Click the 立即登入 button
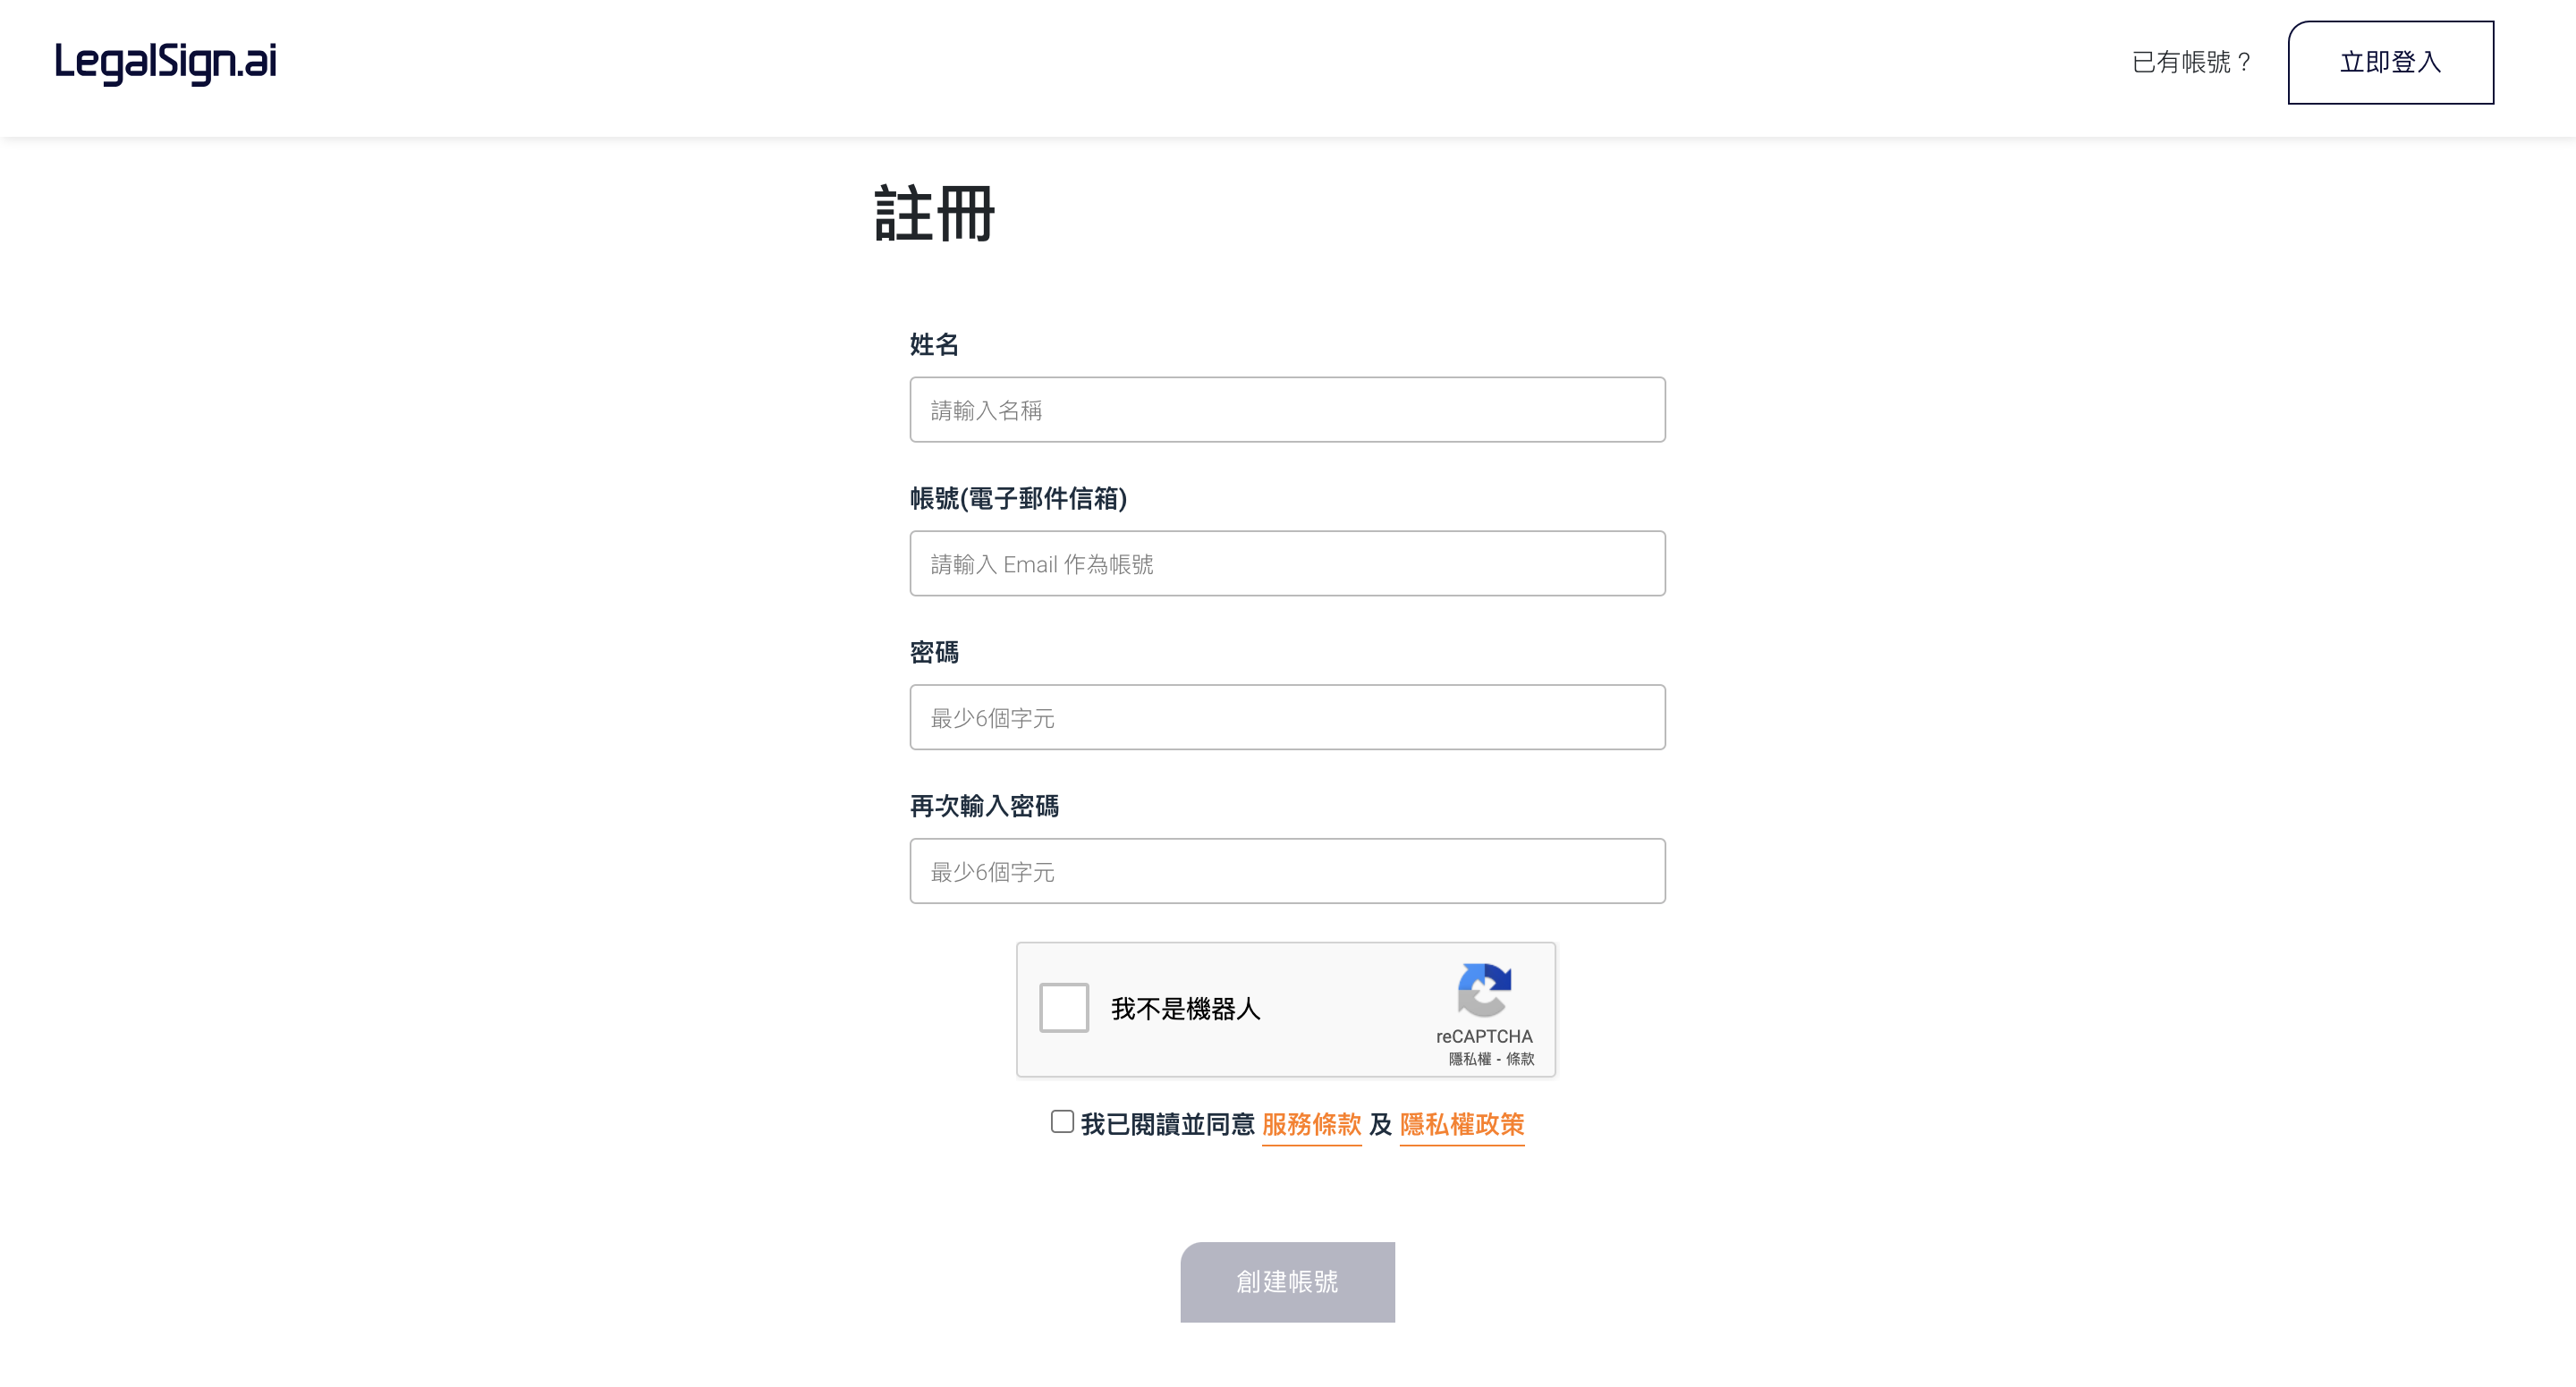 click(x=2391, y=62)
